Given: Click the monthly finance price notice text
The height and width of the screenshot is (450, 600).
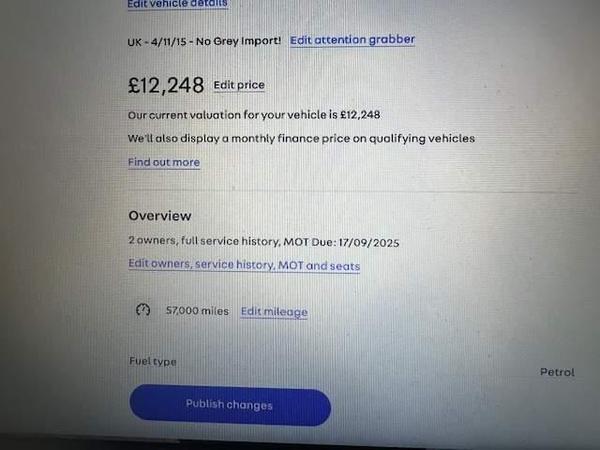Looking at the screenshot, I should 301,139.
